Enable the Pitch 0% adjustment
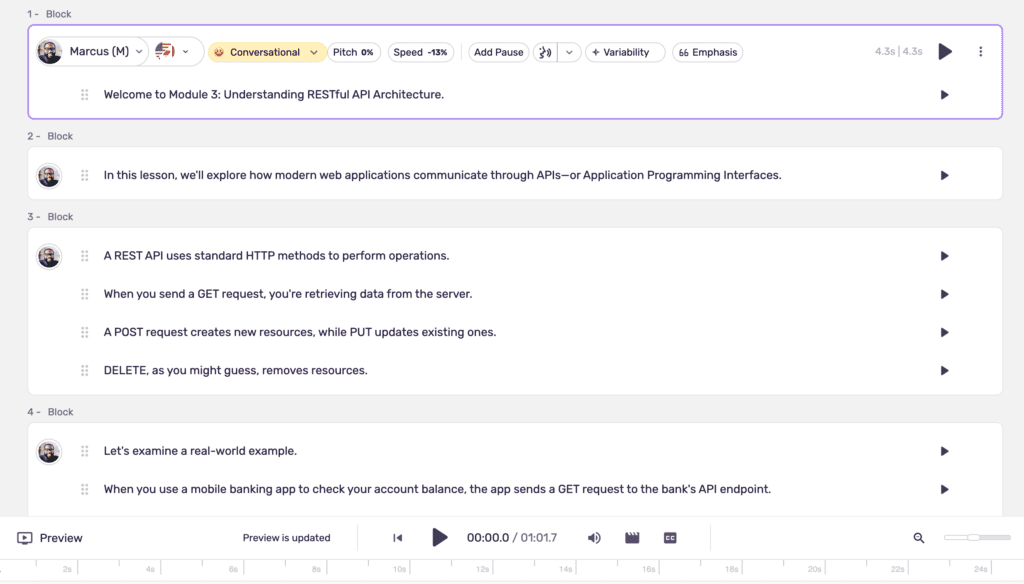1024x584 pixels. (355, 52)
